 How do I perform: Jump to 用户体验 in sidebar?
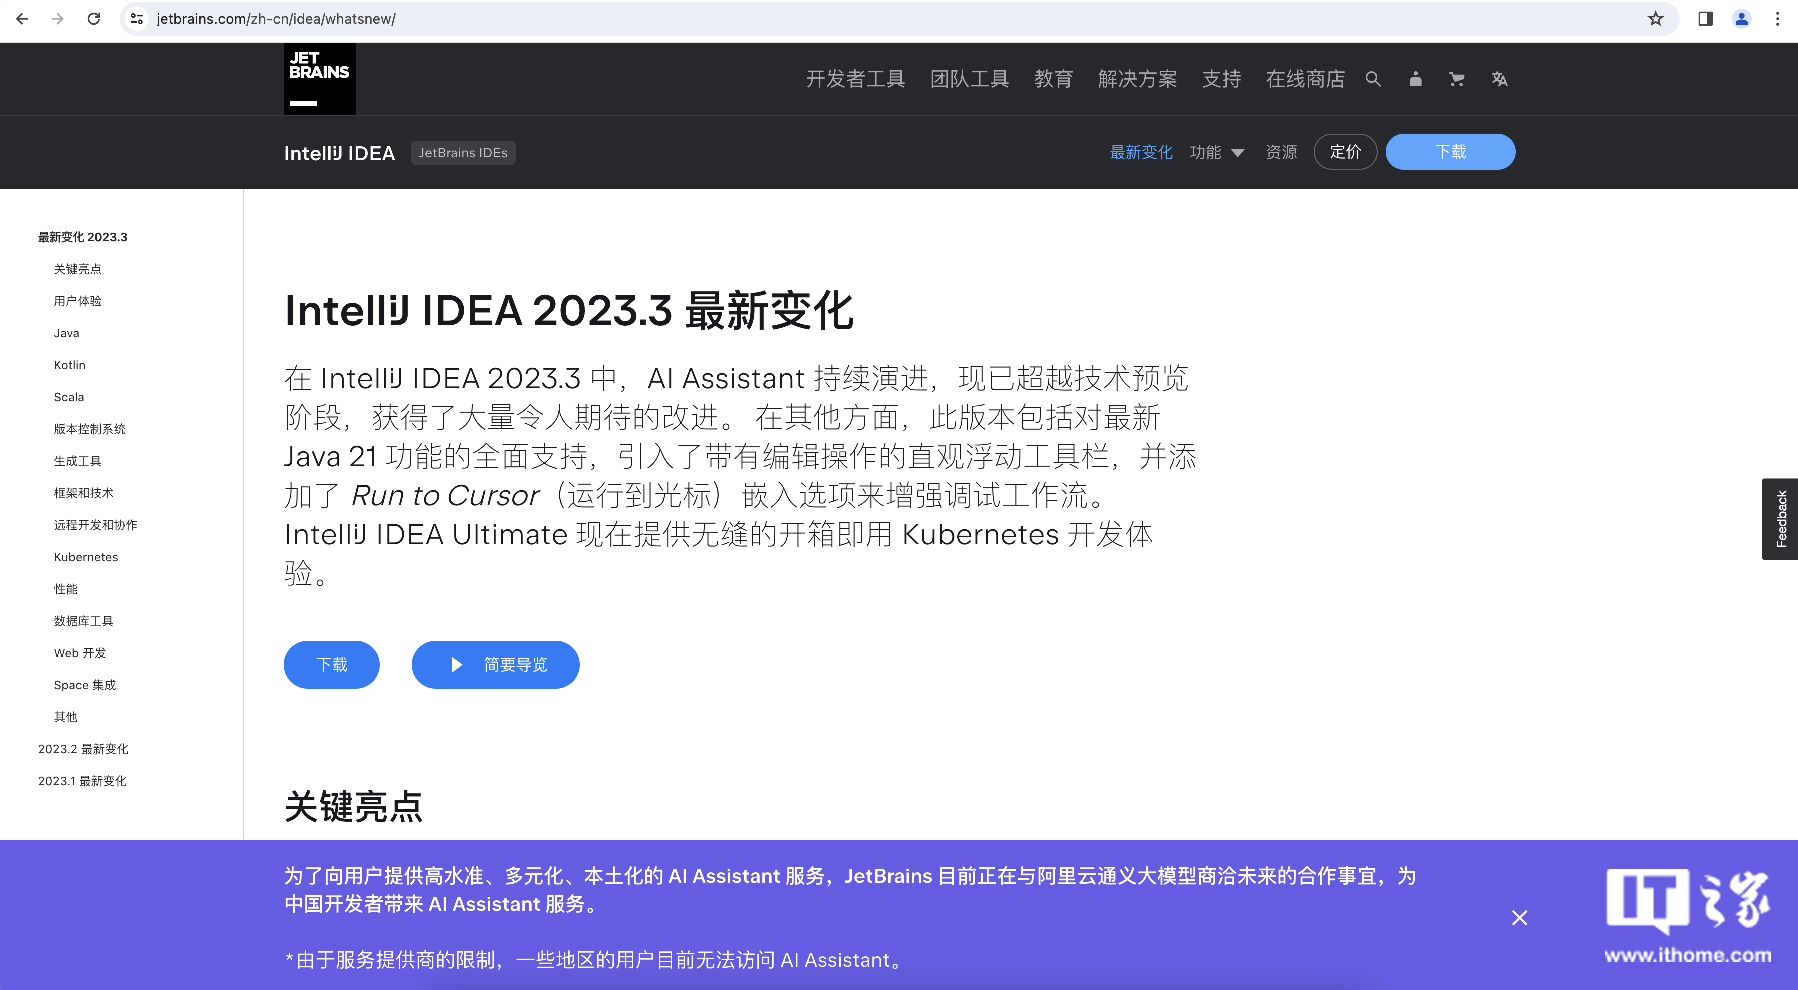78,301
